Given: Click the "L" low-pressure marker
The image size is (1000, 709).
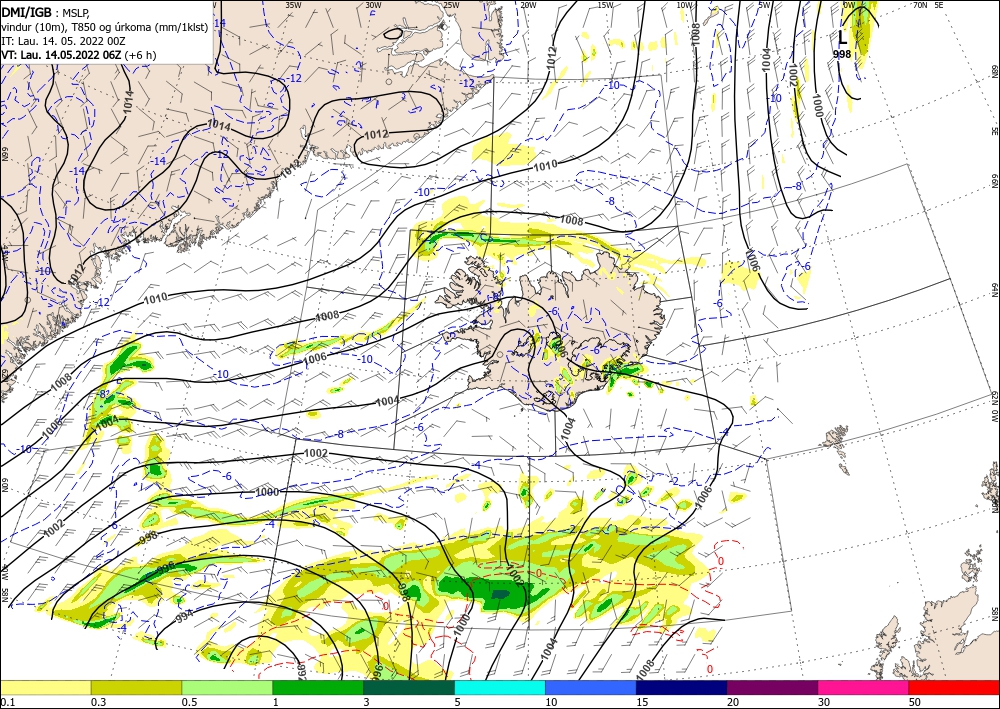Looking at the screenshot, I should (842, 40).
